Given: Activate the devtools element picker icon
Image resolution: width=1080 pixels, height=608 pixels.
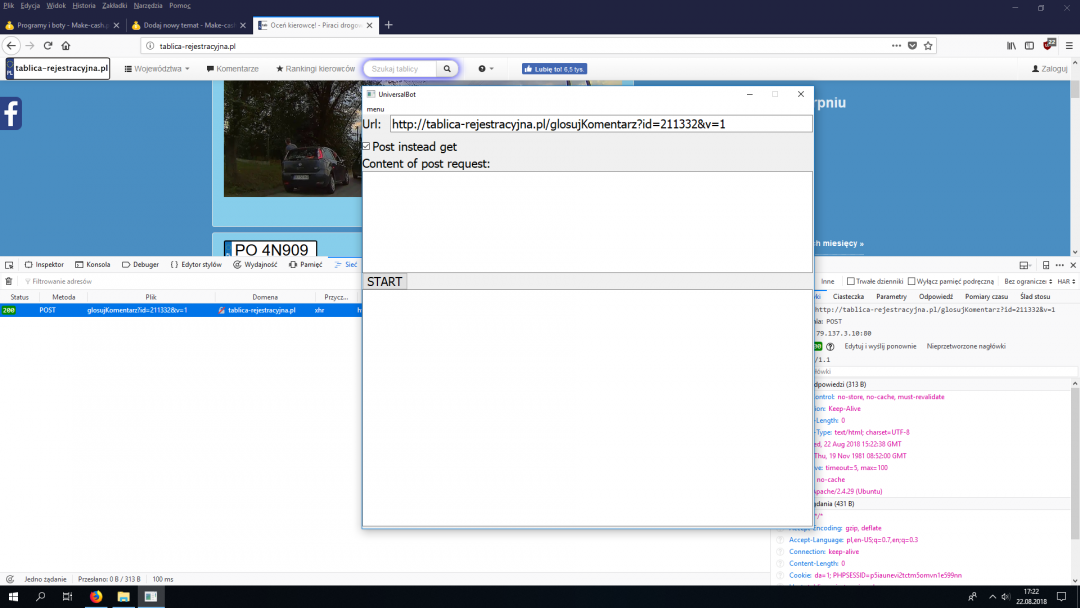Looking at the screenshot, I should point(9,265).
